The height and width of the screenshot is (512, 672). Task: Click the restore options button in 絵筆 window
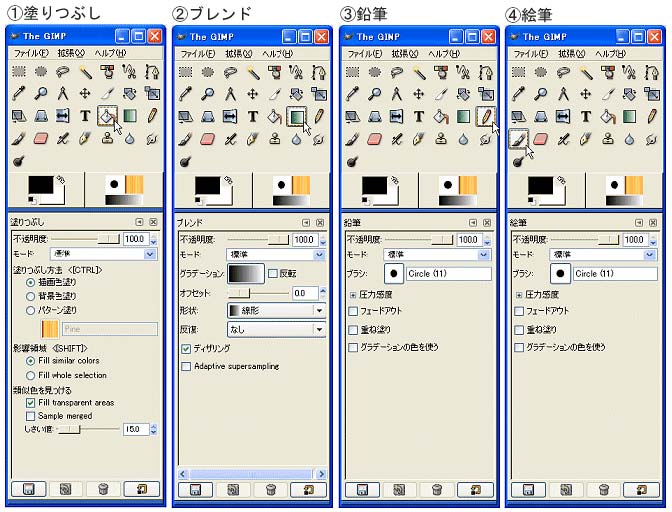(x=566, y=489)
